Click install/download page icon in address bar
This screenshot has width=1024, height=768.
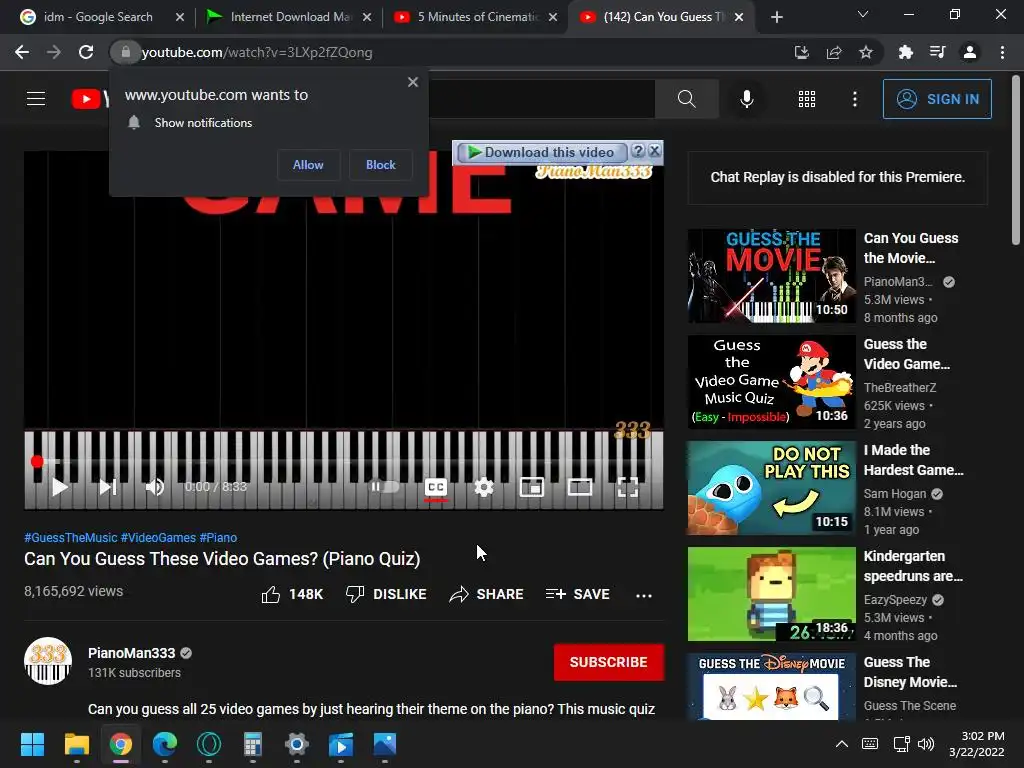point(801,52)
